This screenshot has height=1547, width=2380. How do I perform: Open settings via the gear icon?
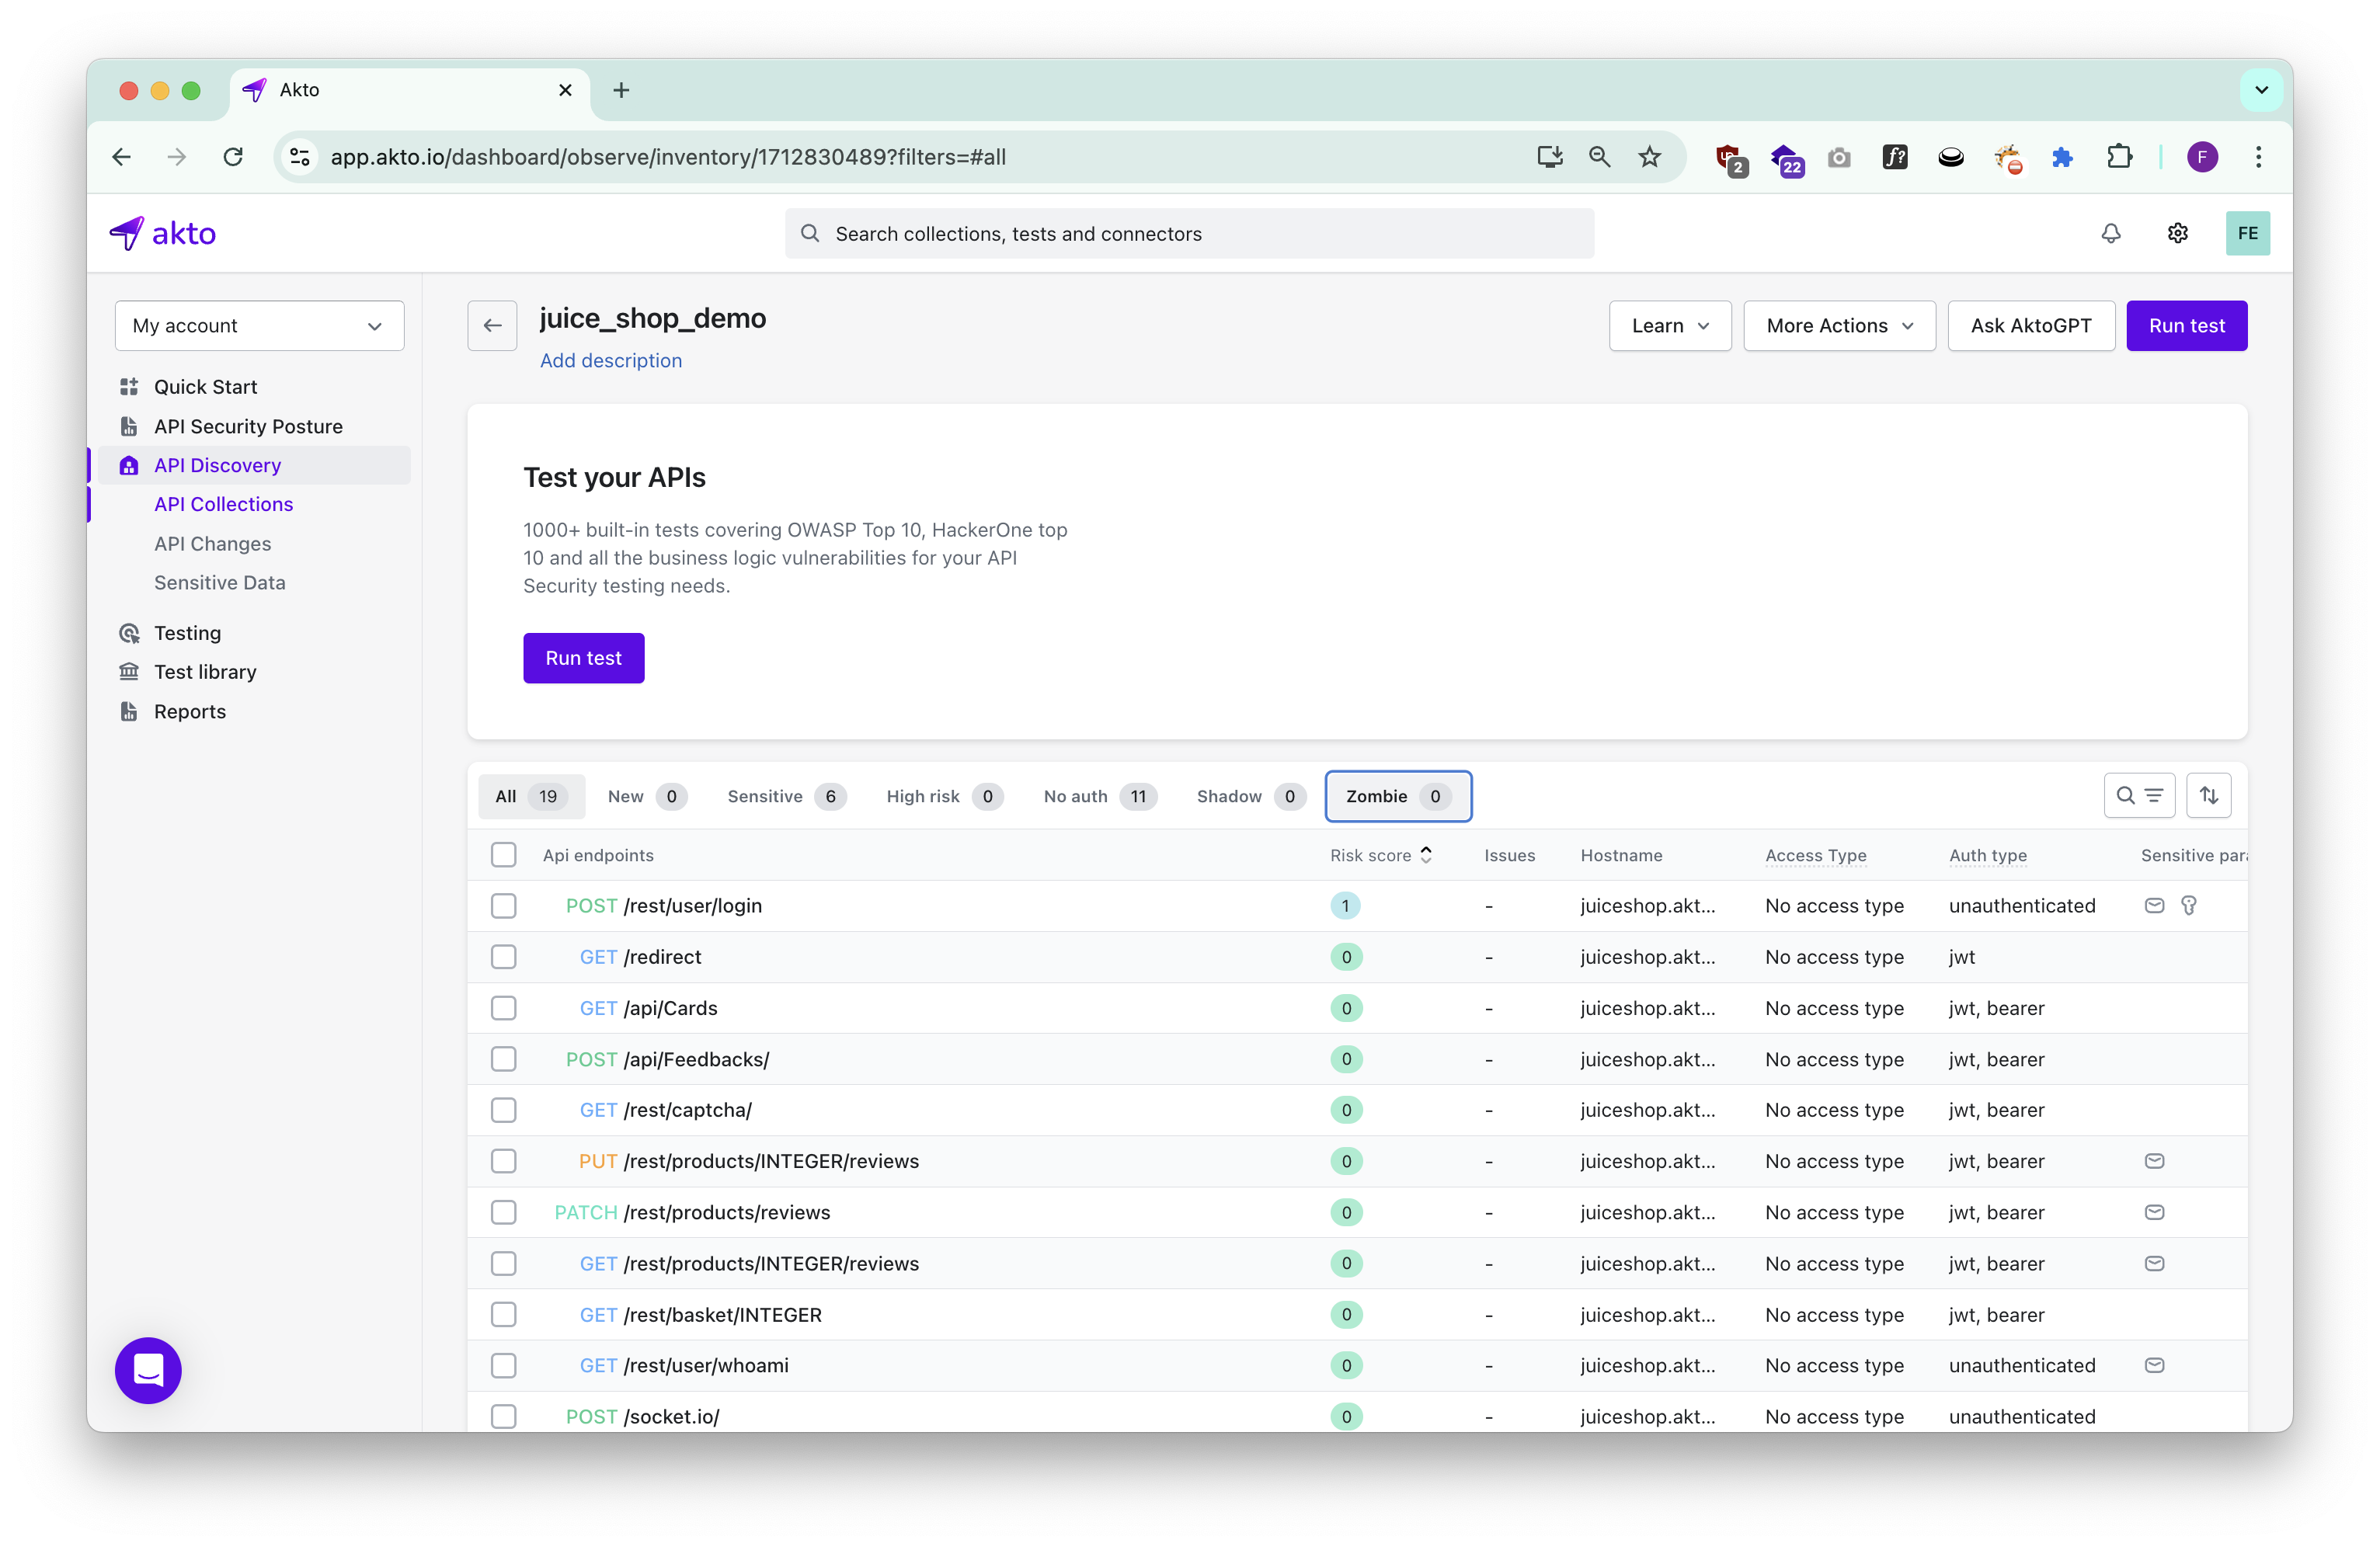click(x=2177, y=233)
